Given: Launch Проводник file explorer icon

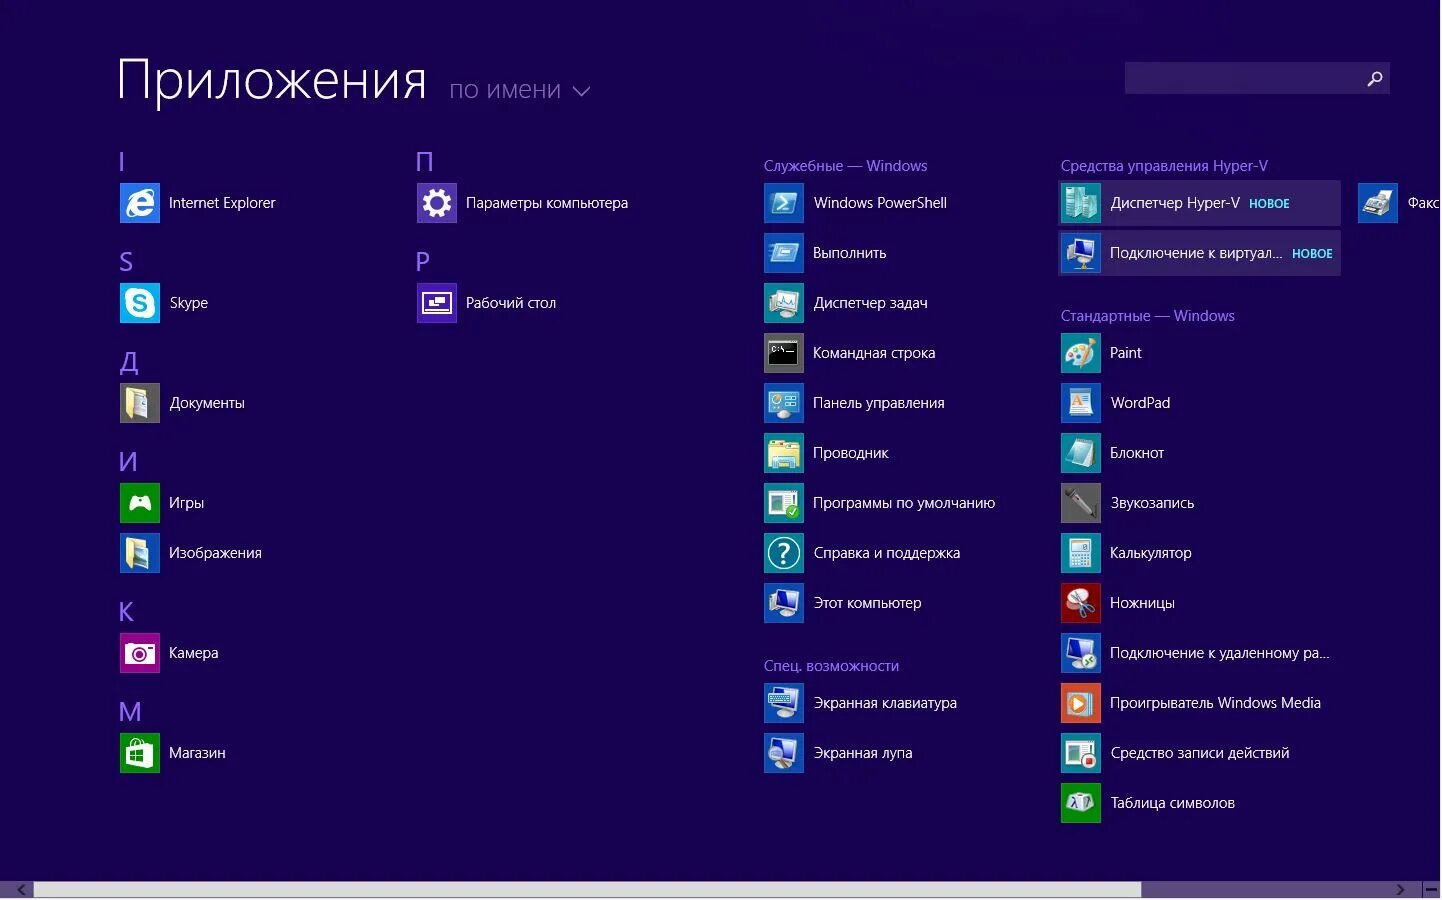Looking at the screenshot, I should pyautogui.click(x=784, y=453).
